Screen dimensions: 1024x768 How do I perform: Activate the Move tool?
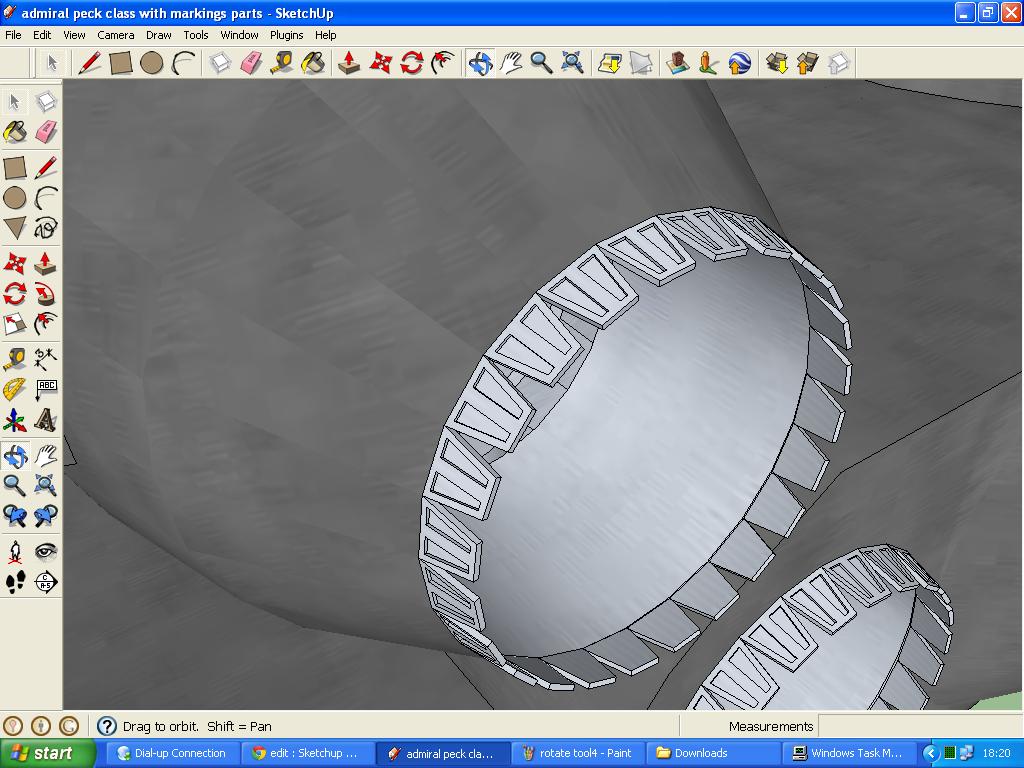(382, 63)
